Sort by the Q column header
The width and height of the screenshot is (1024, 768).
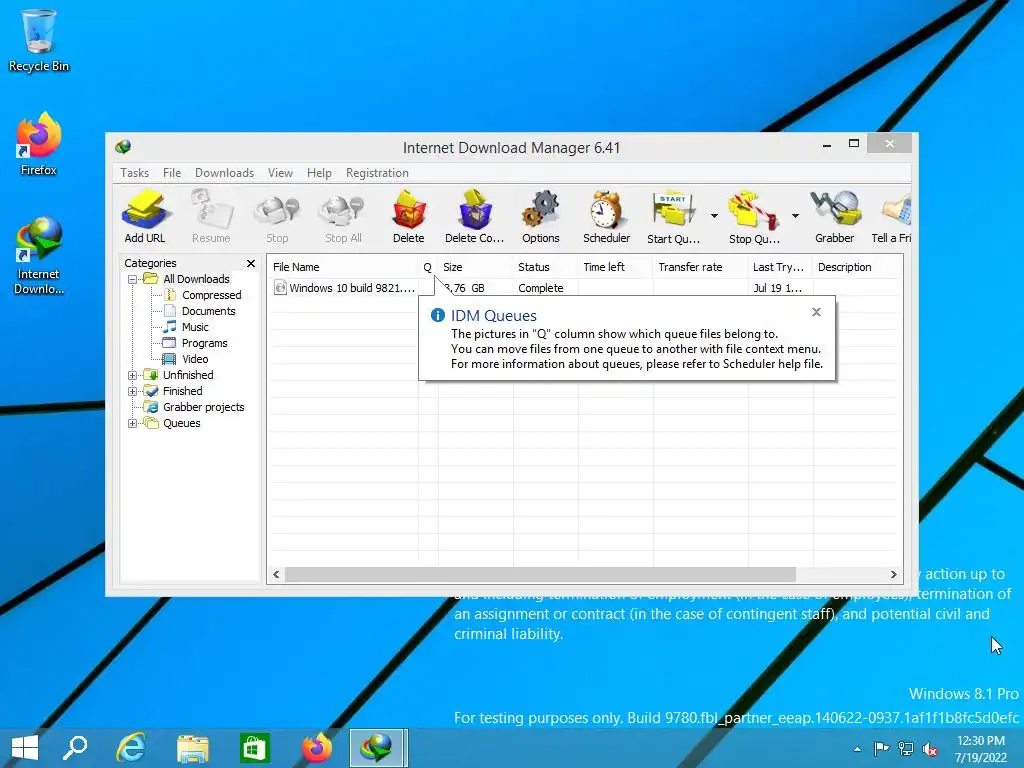pos(428,267)
